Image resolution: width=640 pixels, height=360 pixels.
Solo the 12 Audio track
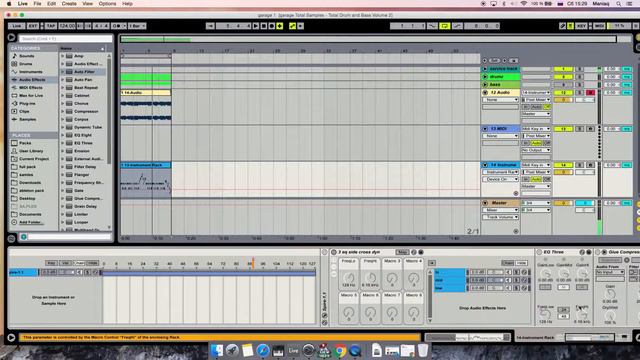(579, 93)
